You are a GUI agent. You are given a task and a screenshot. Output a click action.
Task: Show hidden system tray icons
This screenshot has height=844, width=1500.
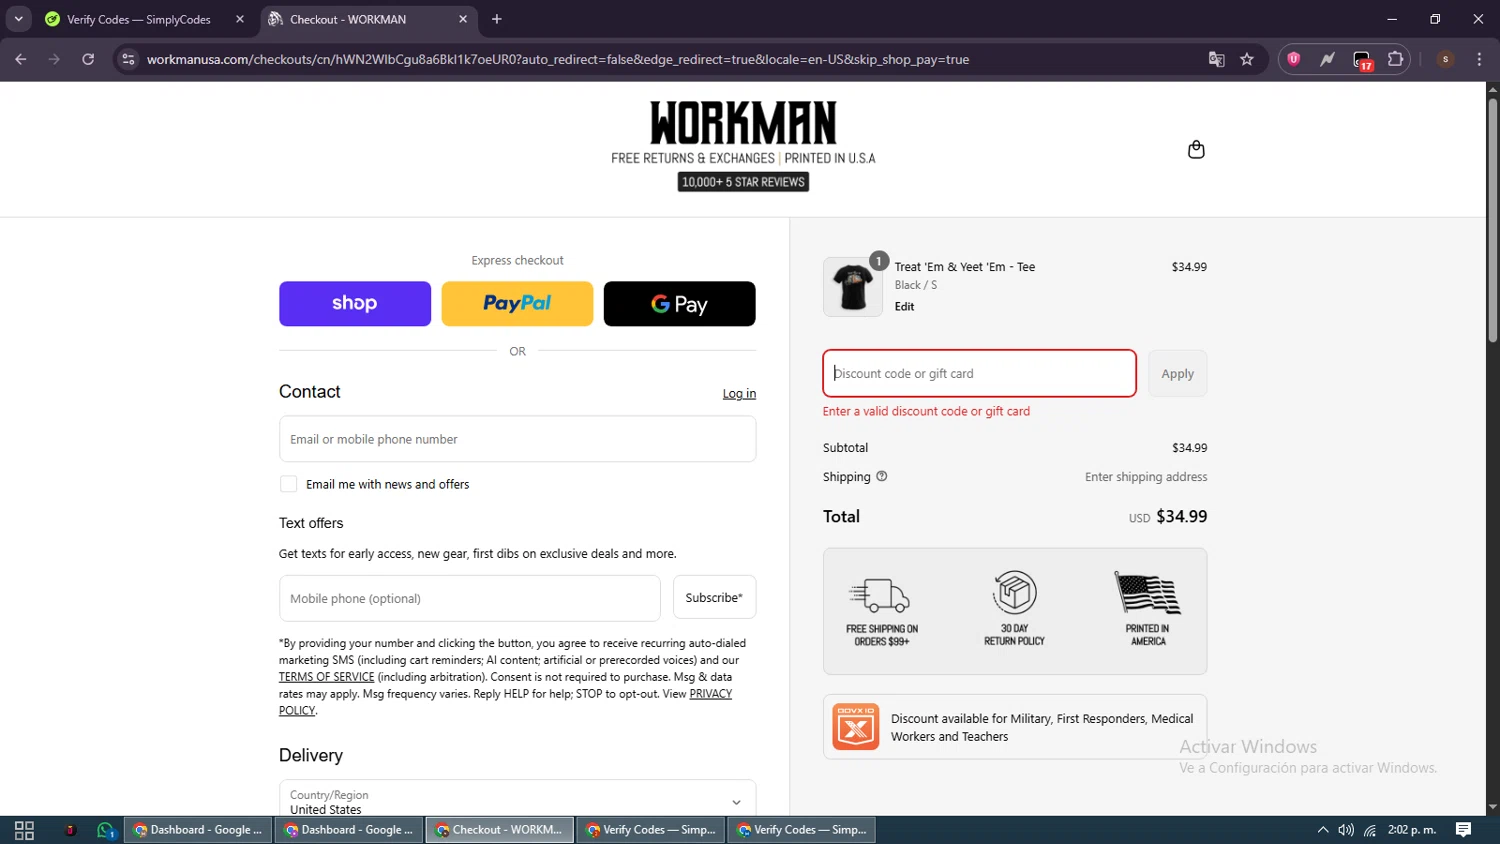click(1323, 830)
